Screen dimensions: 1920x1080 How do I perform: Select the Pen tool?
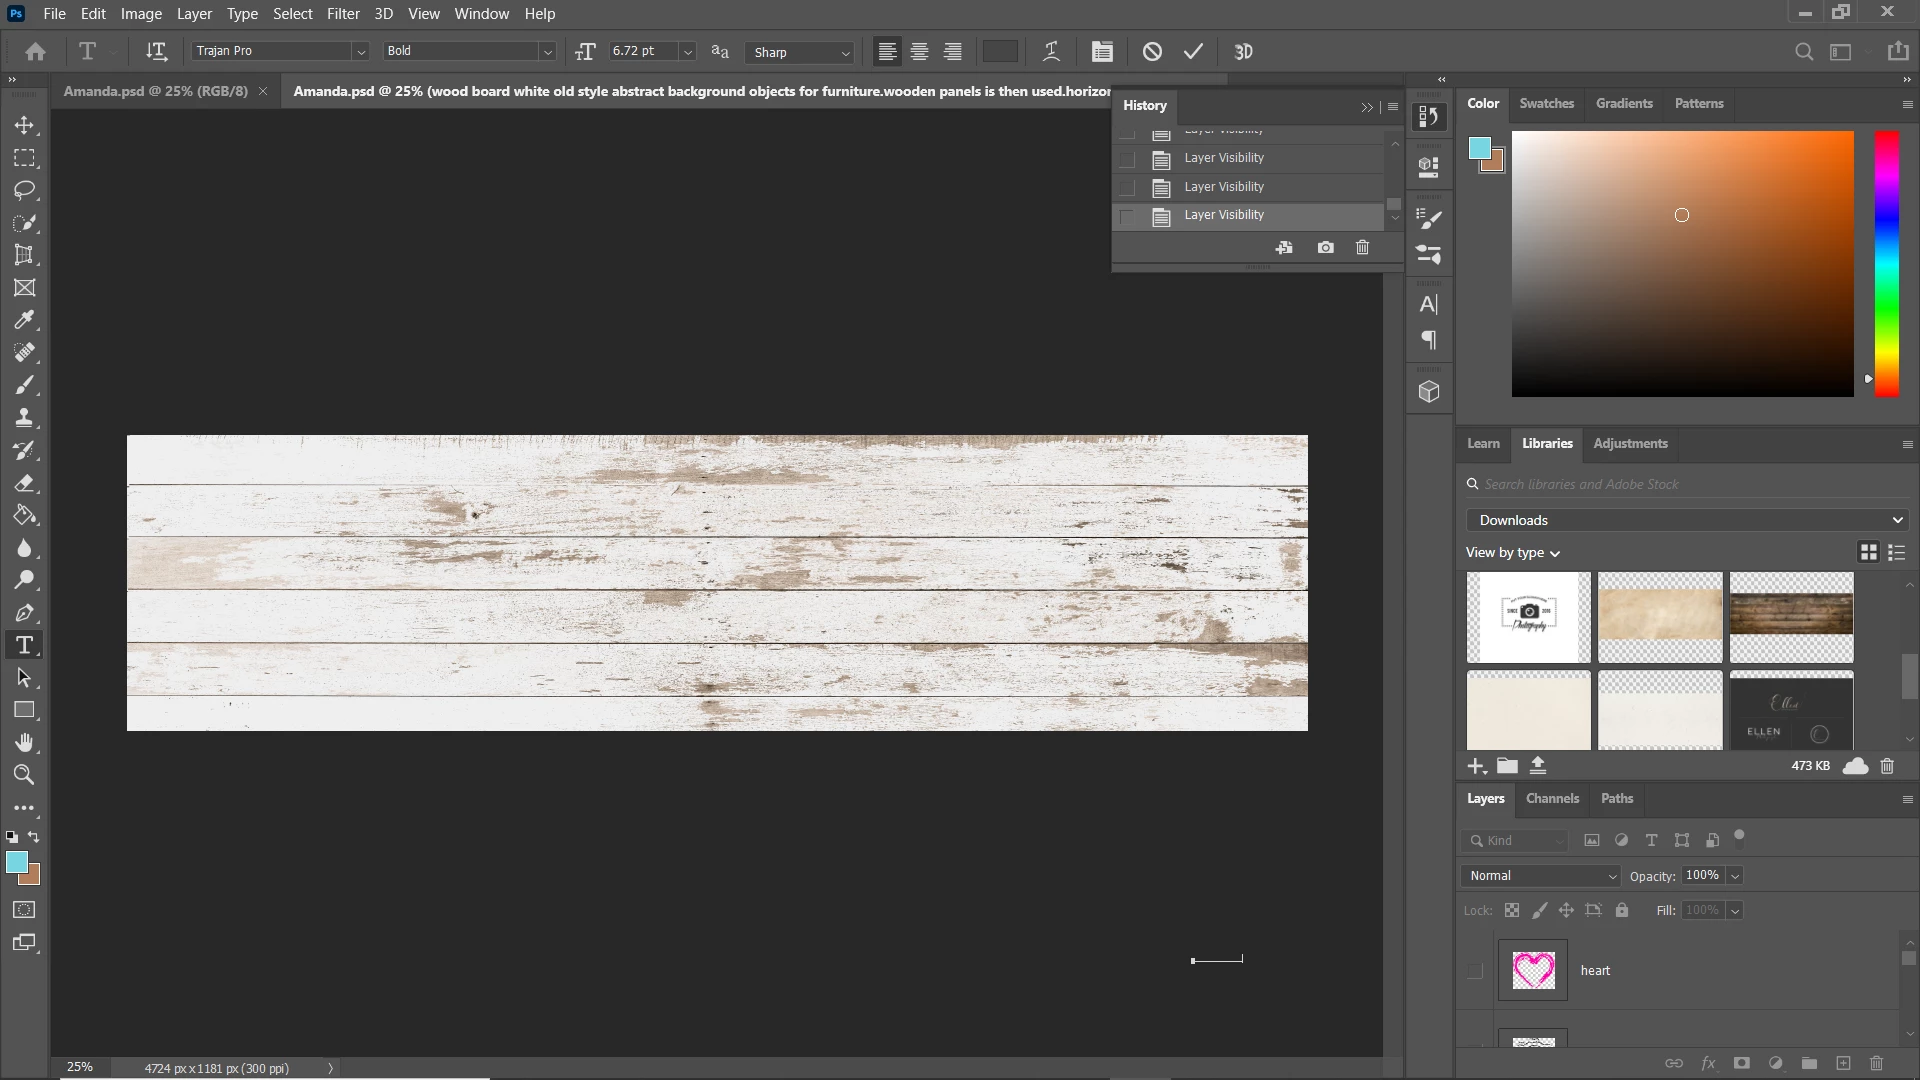(24, 613)
